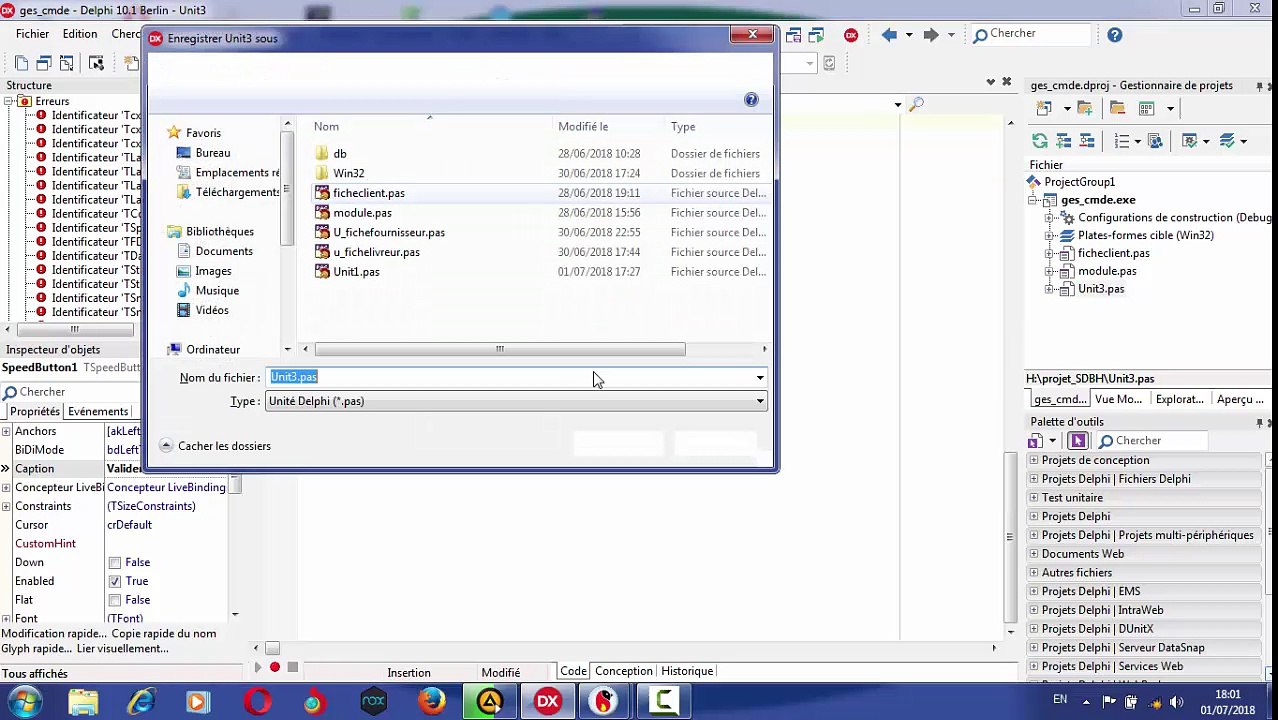The width and height of the screenshot is (1278, 720).
Task: Click the blue Help icon in the IDE toolbar
Action: [1114, 35]
